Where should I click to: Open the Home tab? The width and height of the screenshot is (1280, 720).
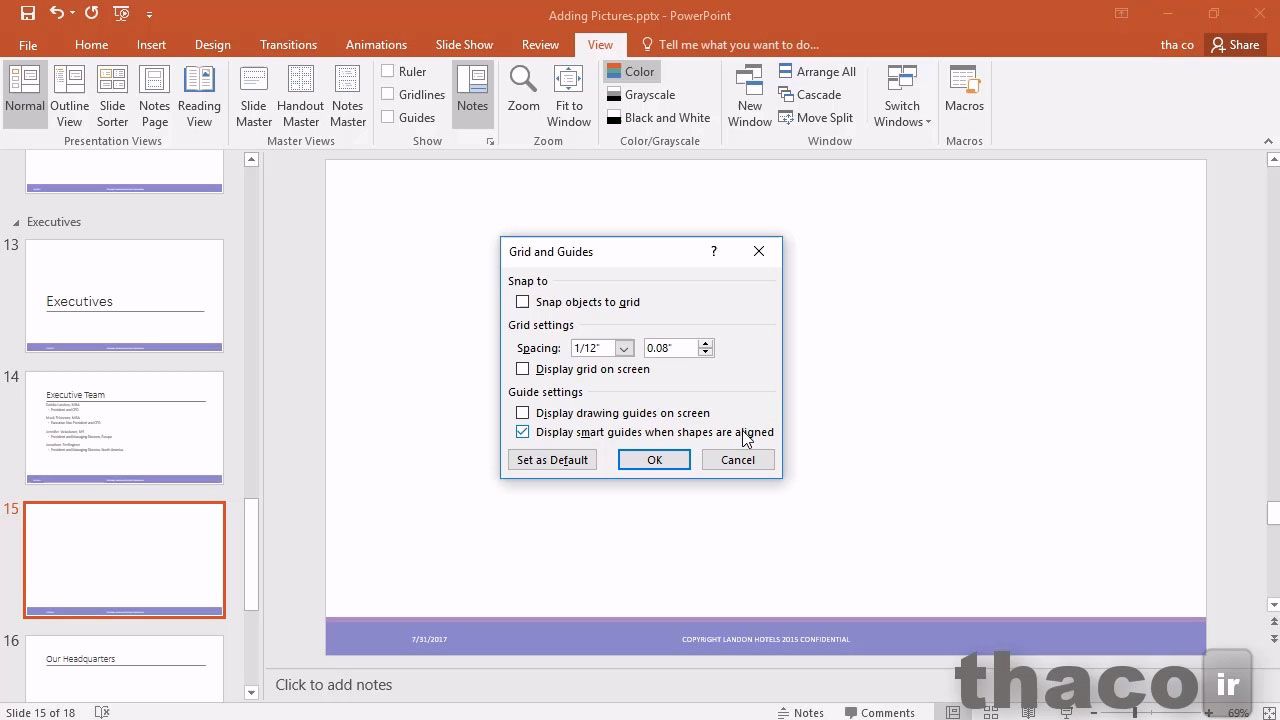coord(91,45)
